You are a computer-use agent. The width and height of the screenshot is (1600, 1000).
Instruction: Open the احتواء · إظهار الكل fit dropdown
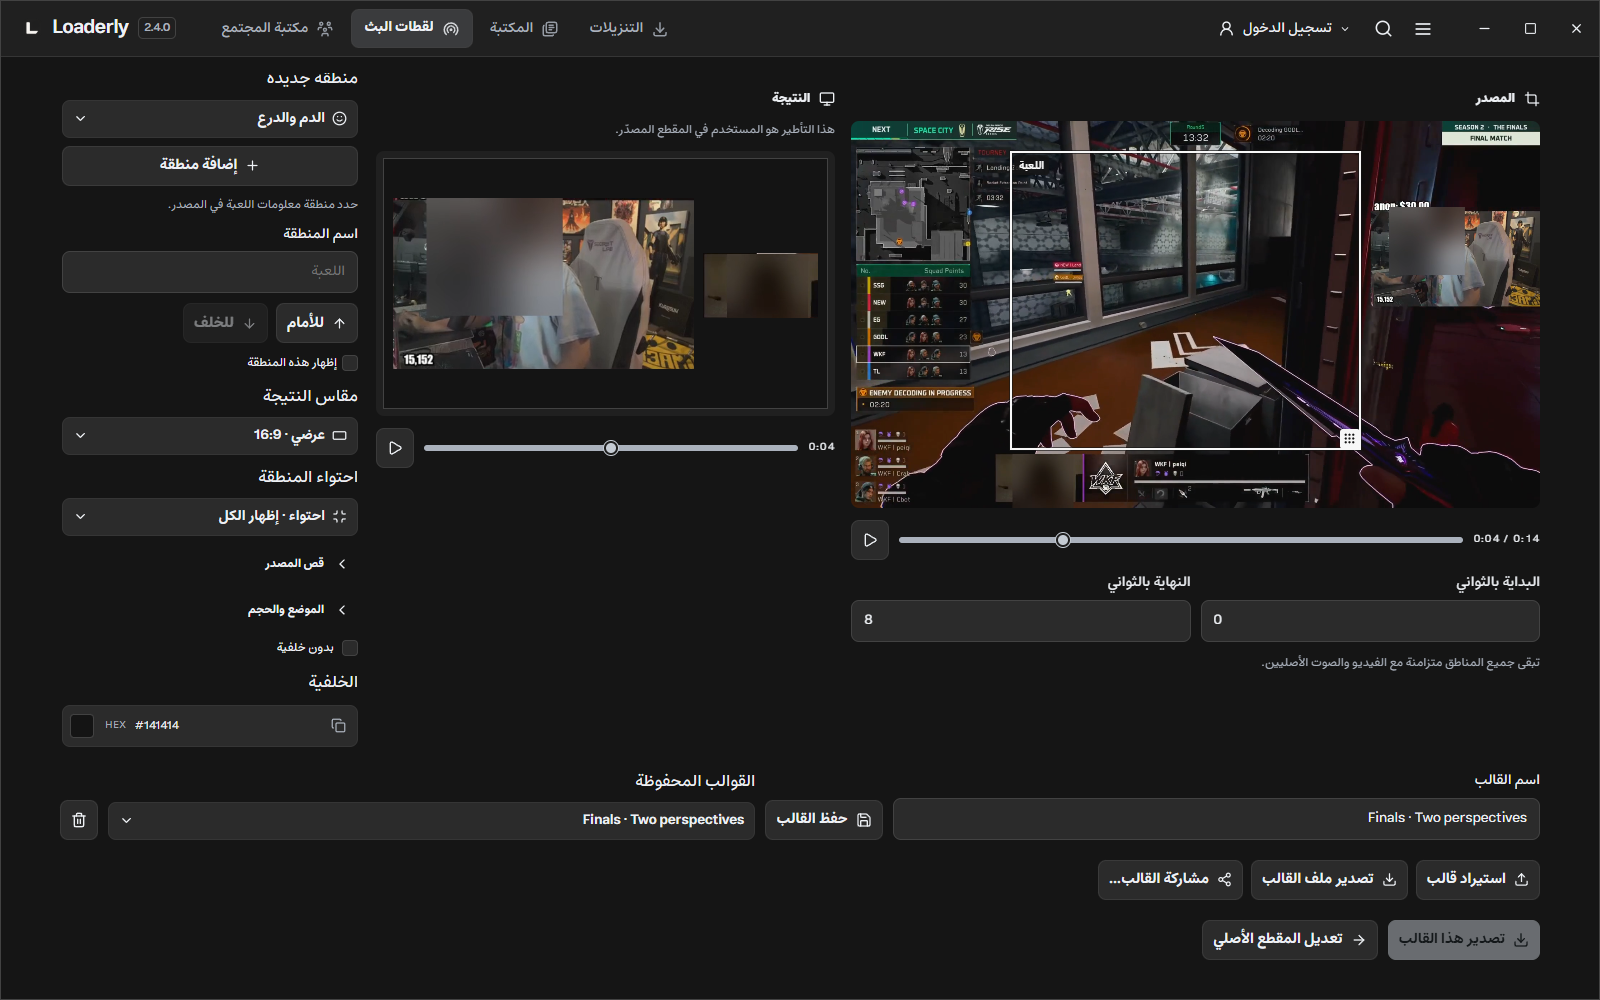tap(210, 517)
